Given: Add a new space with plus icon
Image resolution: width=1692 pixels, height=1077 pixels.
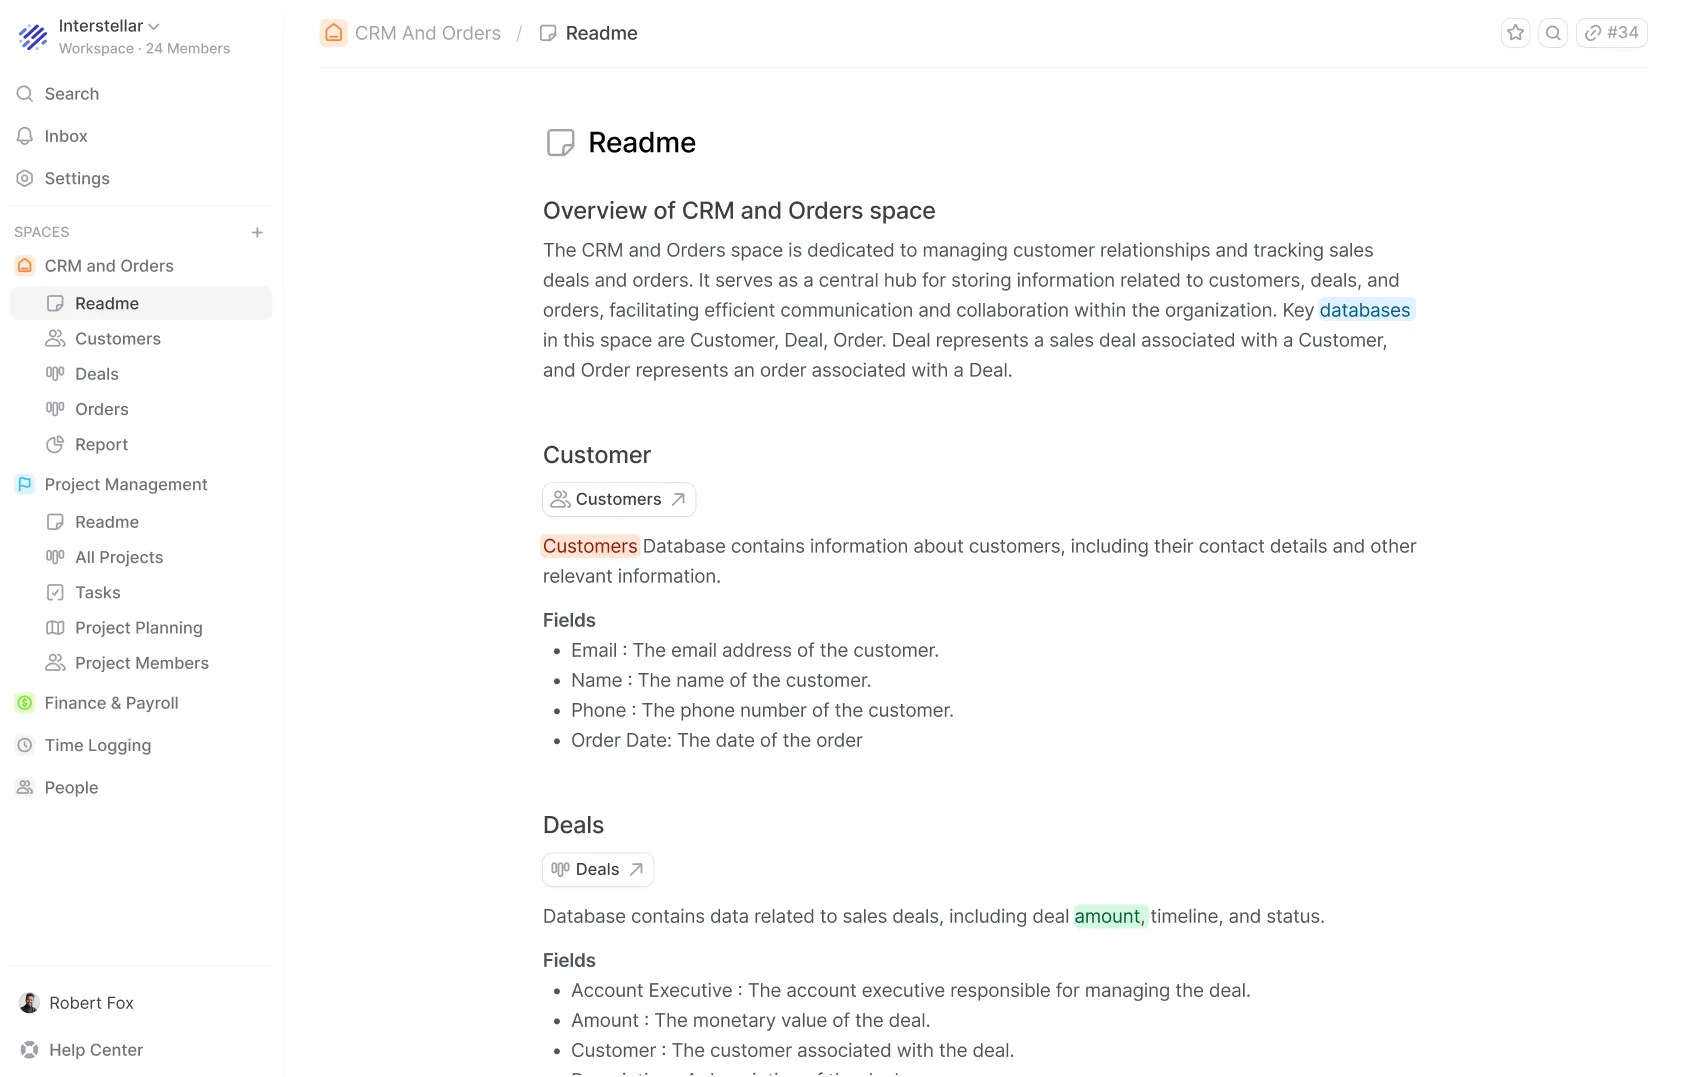Looking at the screenshot, I should 257,232.
